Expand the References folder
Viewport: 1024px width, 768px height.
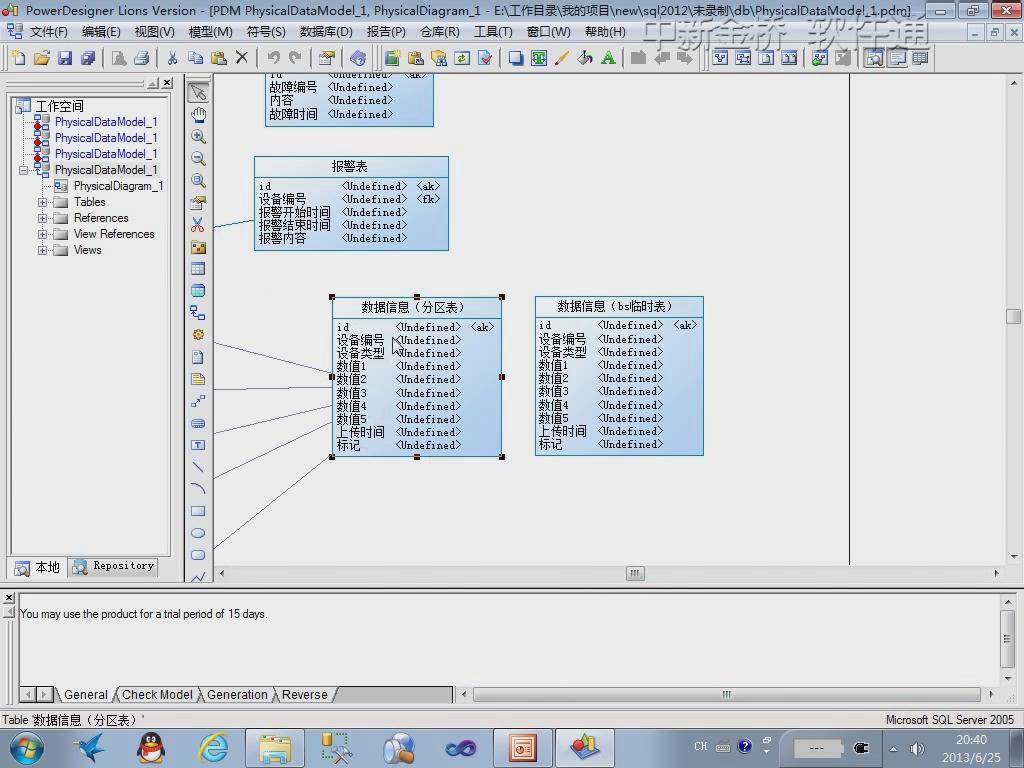tap(42, 218)
